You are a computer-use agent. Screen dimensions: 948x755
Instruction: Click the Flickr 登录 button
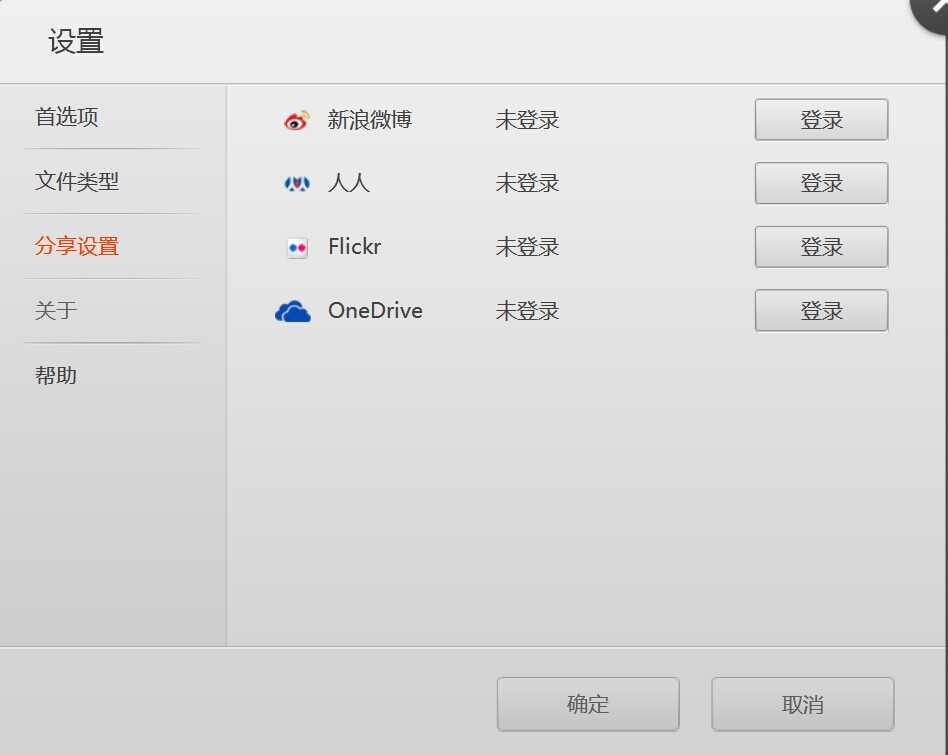821,247
